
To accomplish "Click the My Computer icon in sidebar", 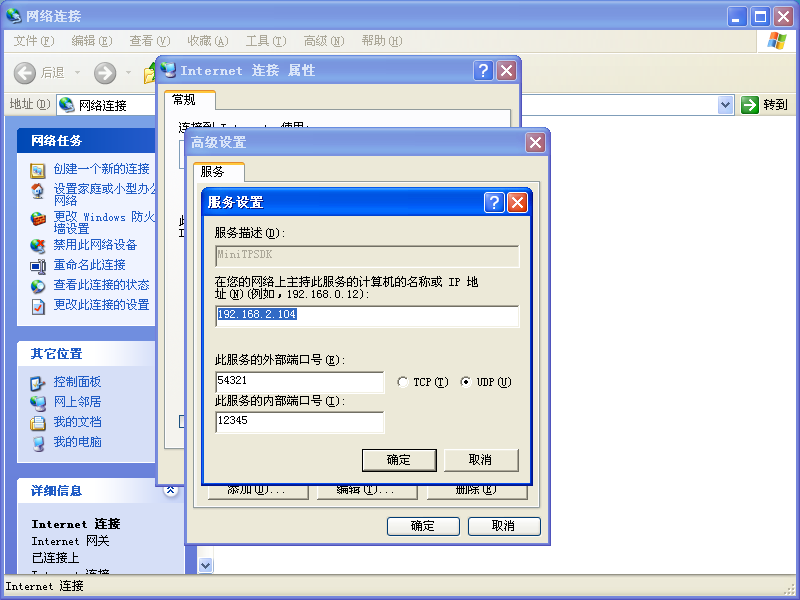I will pos(38,442).
